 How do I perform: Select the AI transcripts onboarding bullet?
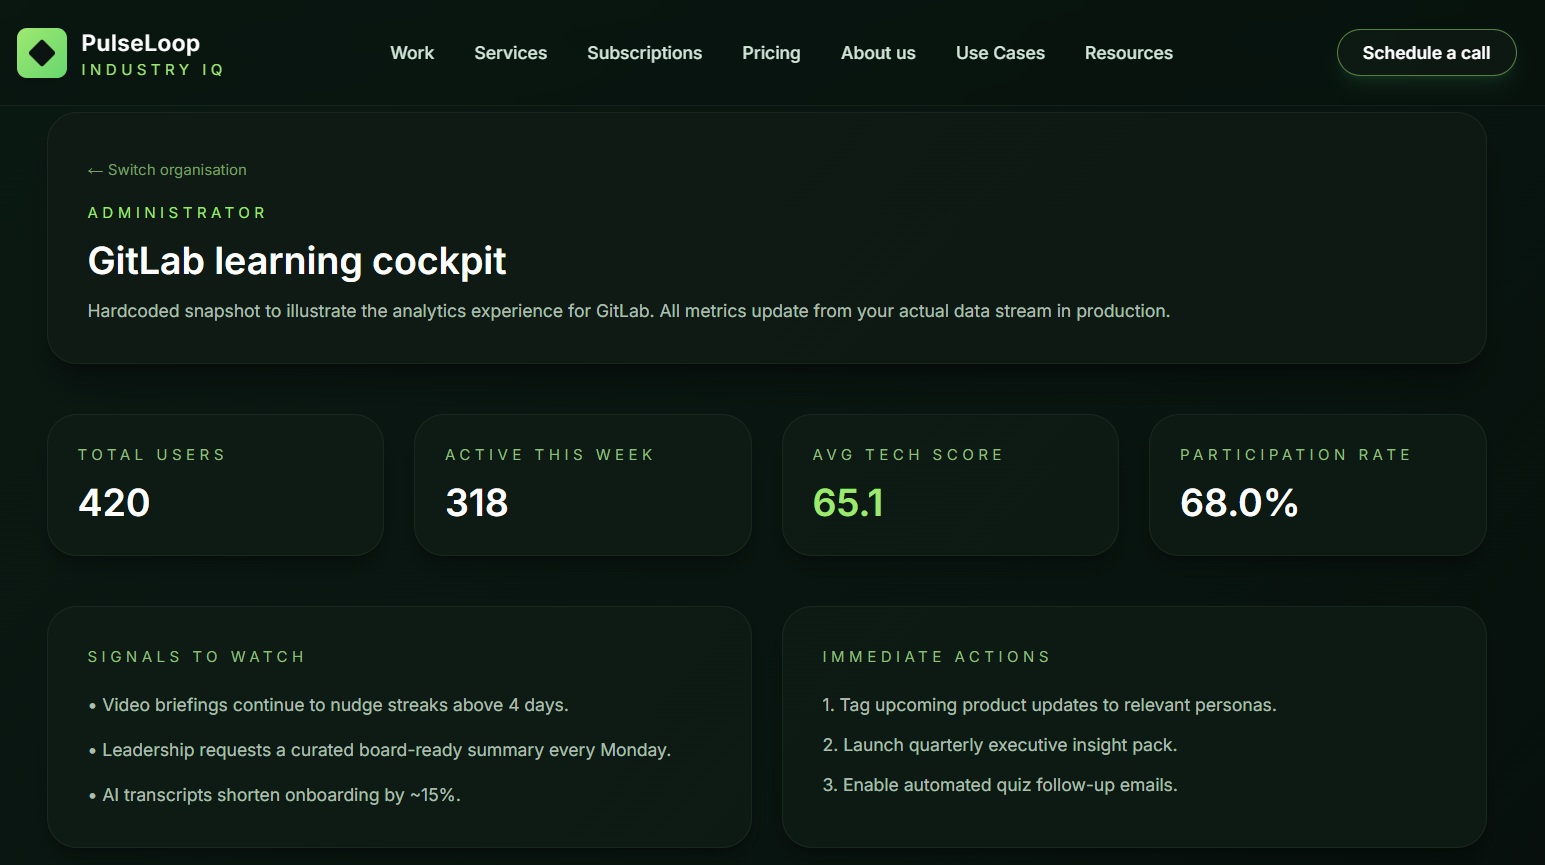(274, 795)
